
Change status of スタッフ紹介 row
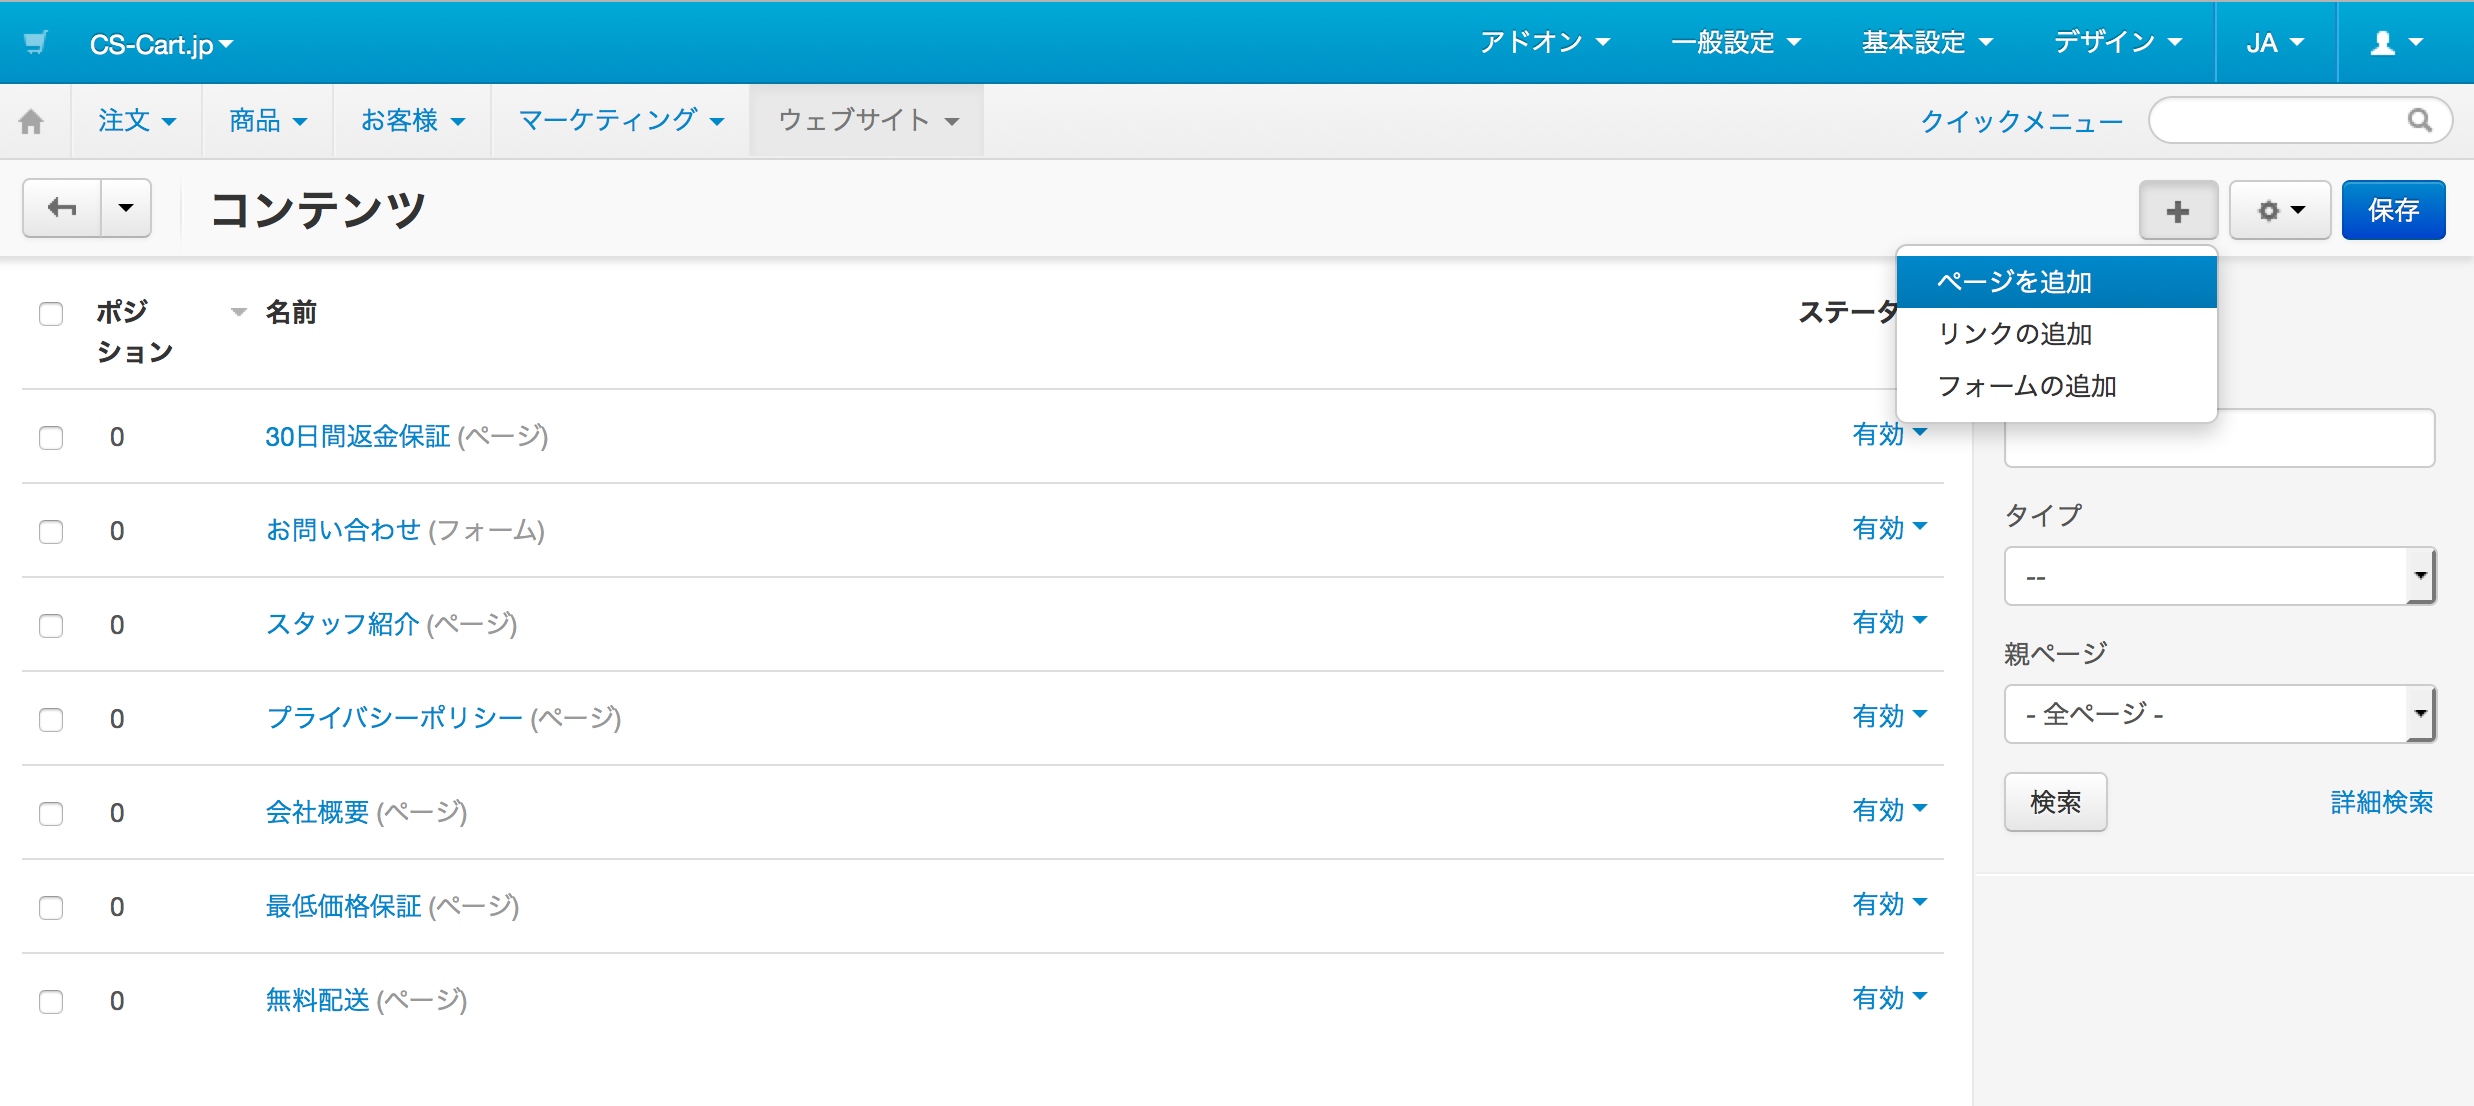click(1889, 622)
